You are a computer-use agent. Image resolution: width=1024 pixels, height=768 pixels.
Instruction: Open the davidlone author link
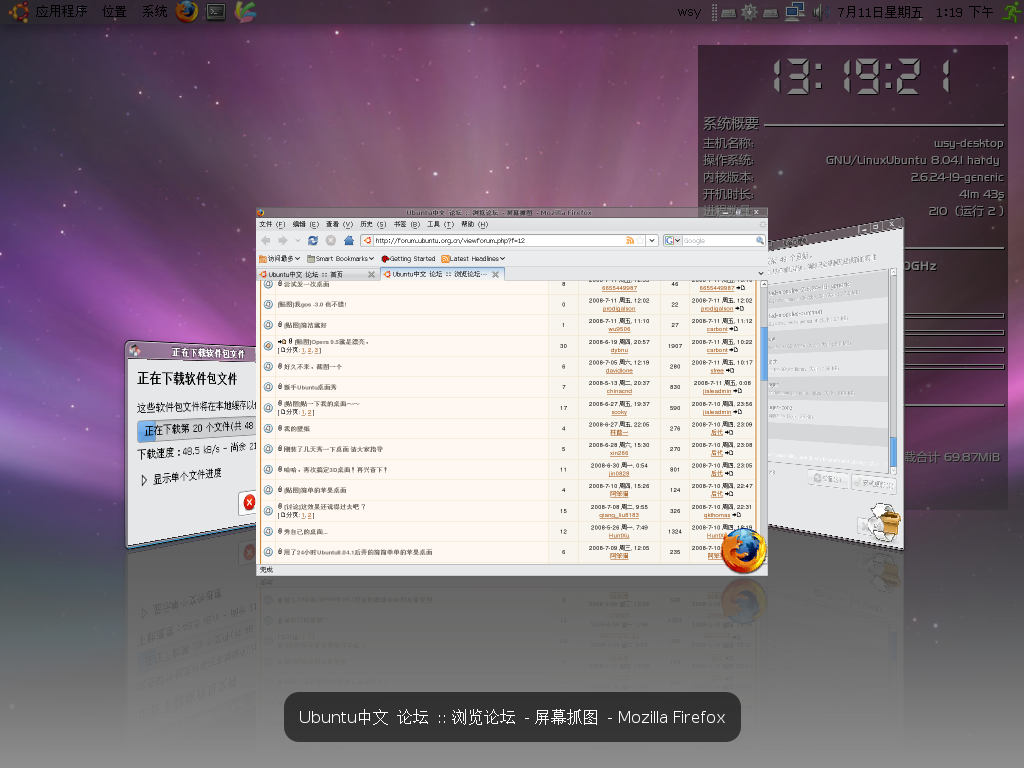(x=618, y=370)
